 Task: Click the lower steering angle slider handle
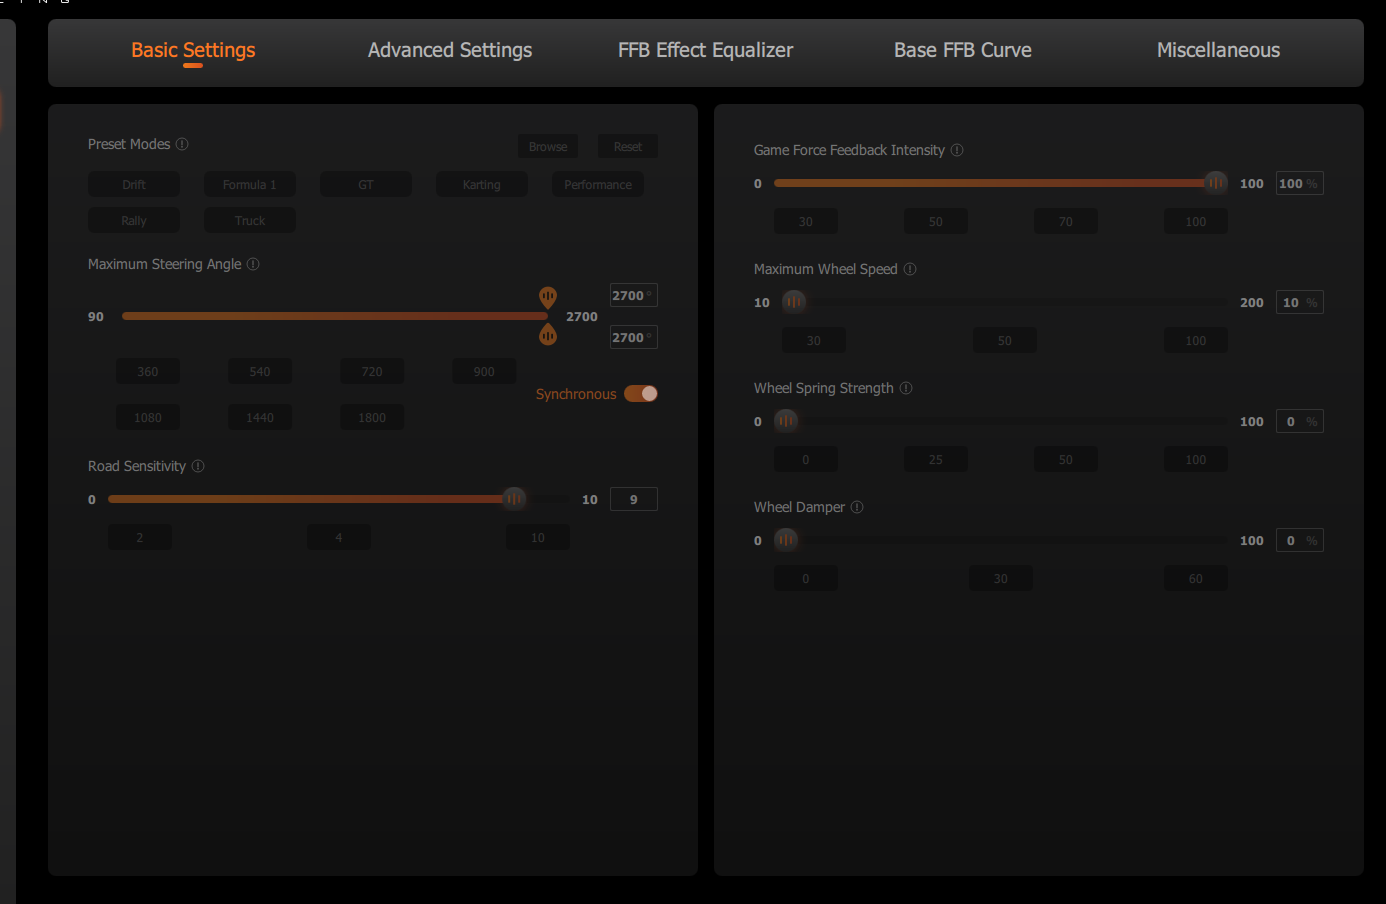[x=548, y=335]
